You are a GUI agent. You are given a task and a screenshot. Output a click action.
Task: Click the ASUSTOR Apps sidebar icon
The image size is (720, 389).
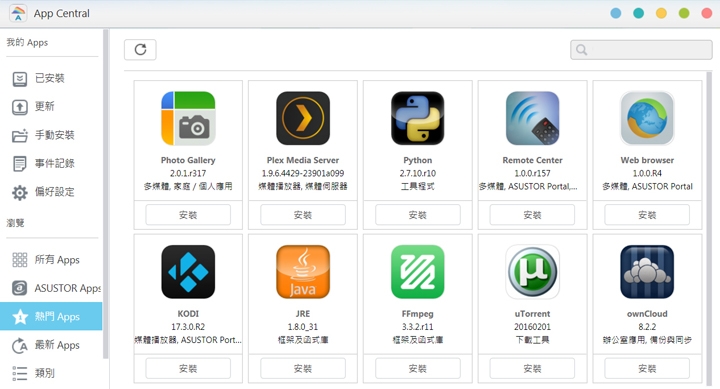pyautogui.click(x=20, y=288)
